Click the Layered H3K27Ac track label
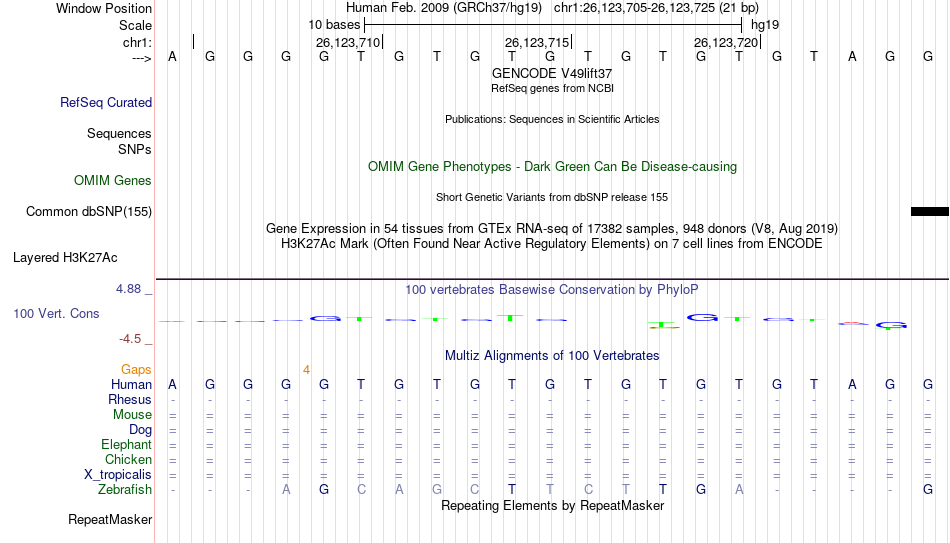 coord(65,258)
